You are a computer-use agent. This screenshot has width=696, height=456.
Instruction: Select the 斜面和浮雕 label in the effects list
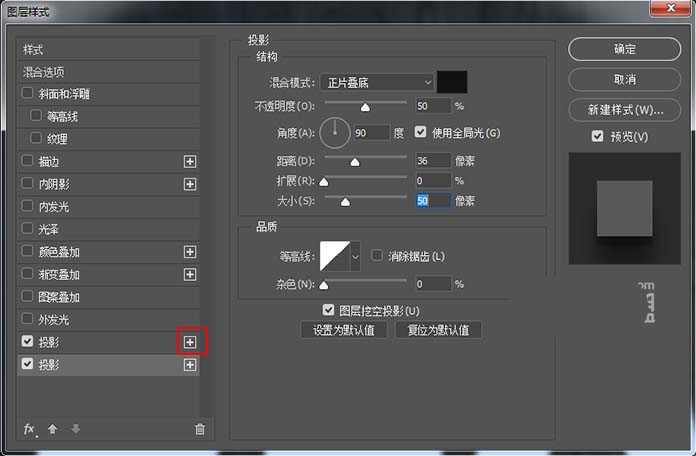64,94
